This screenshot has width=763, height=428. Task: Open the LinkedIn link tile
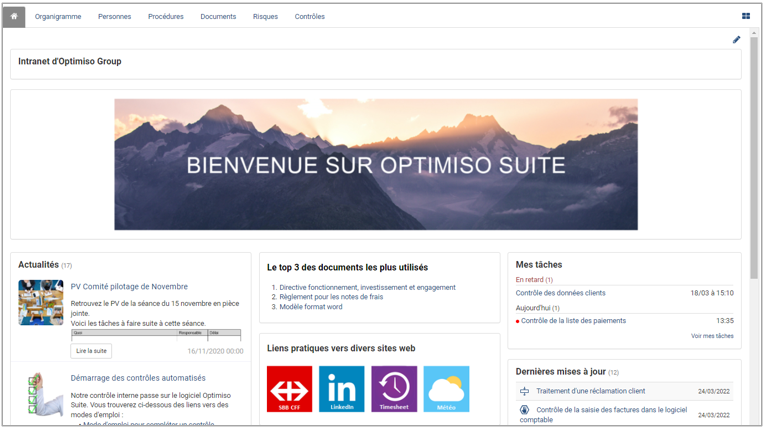(x=341, y=389)
